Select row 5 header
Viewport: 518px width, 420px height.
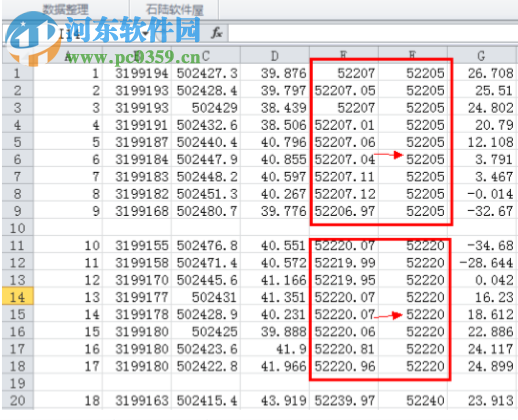pos(18,142)
